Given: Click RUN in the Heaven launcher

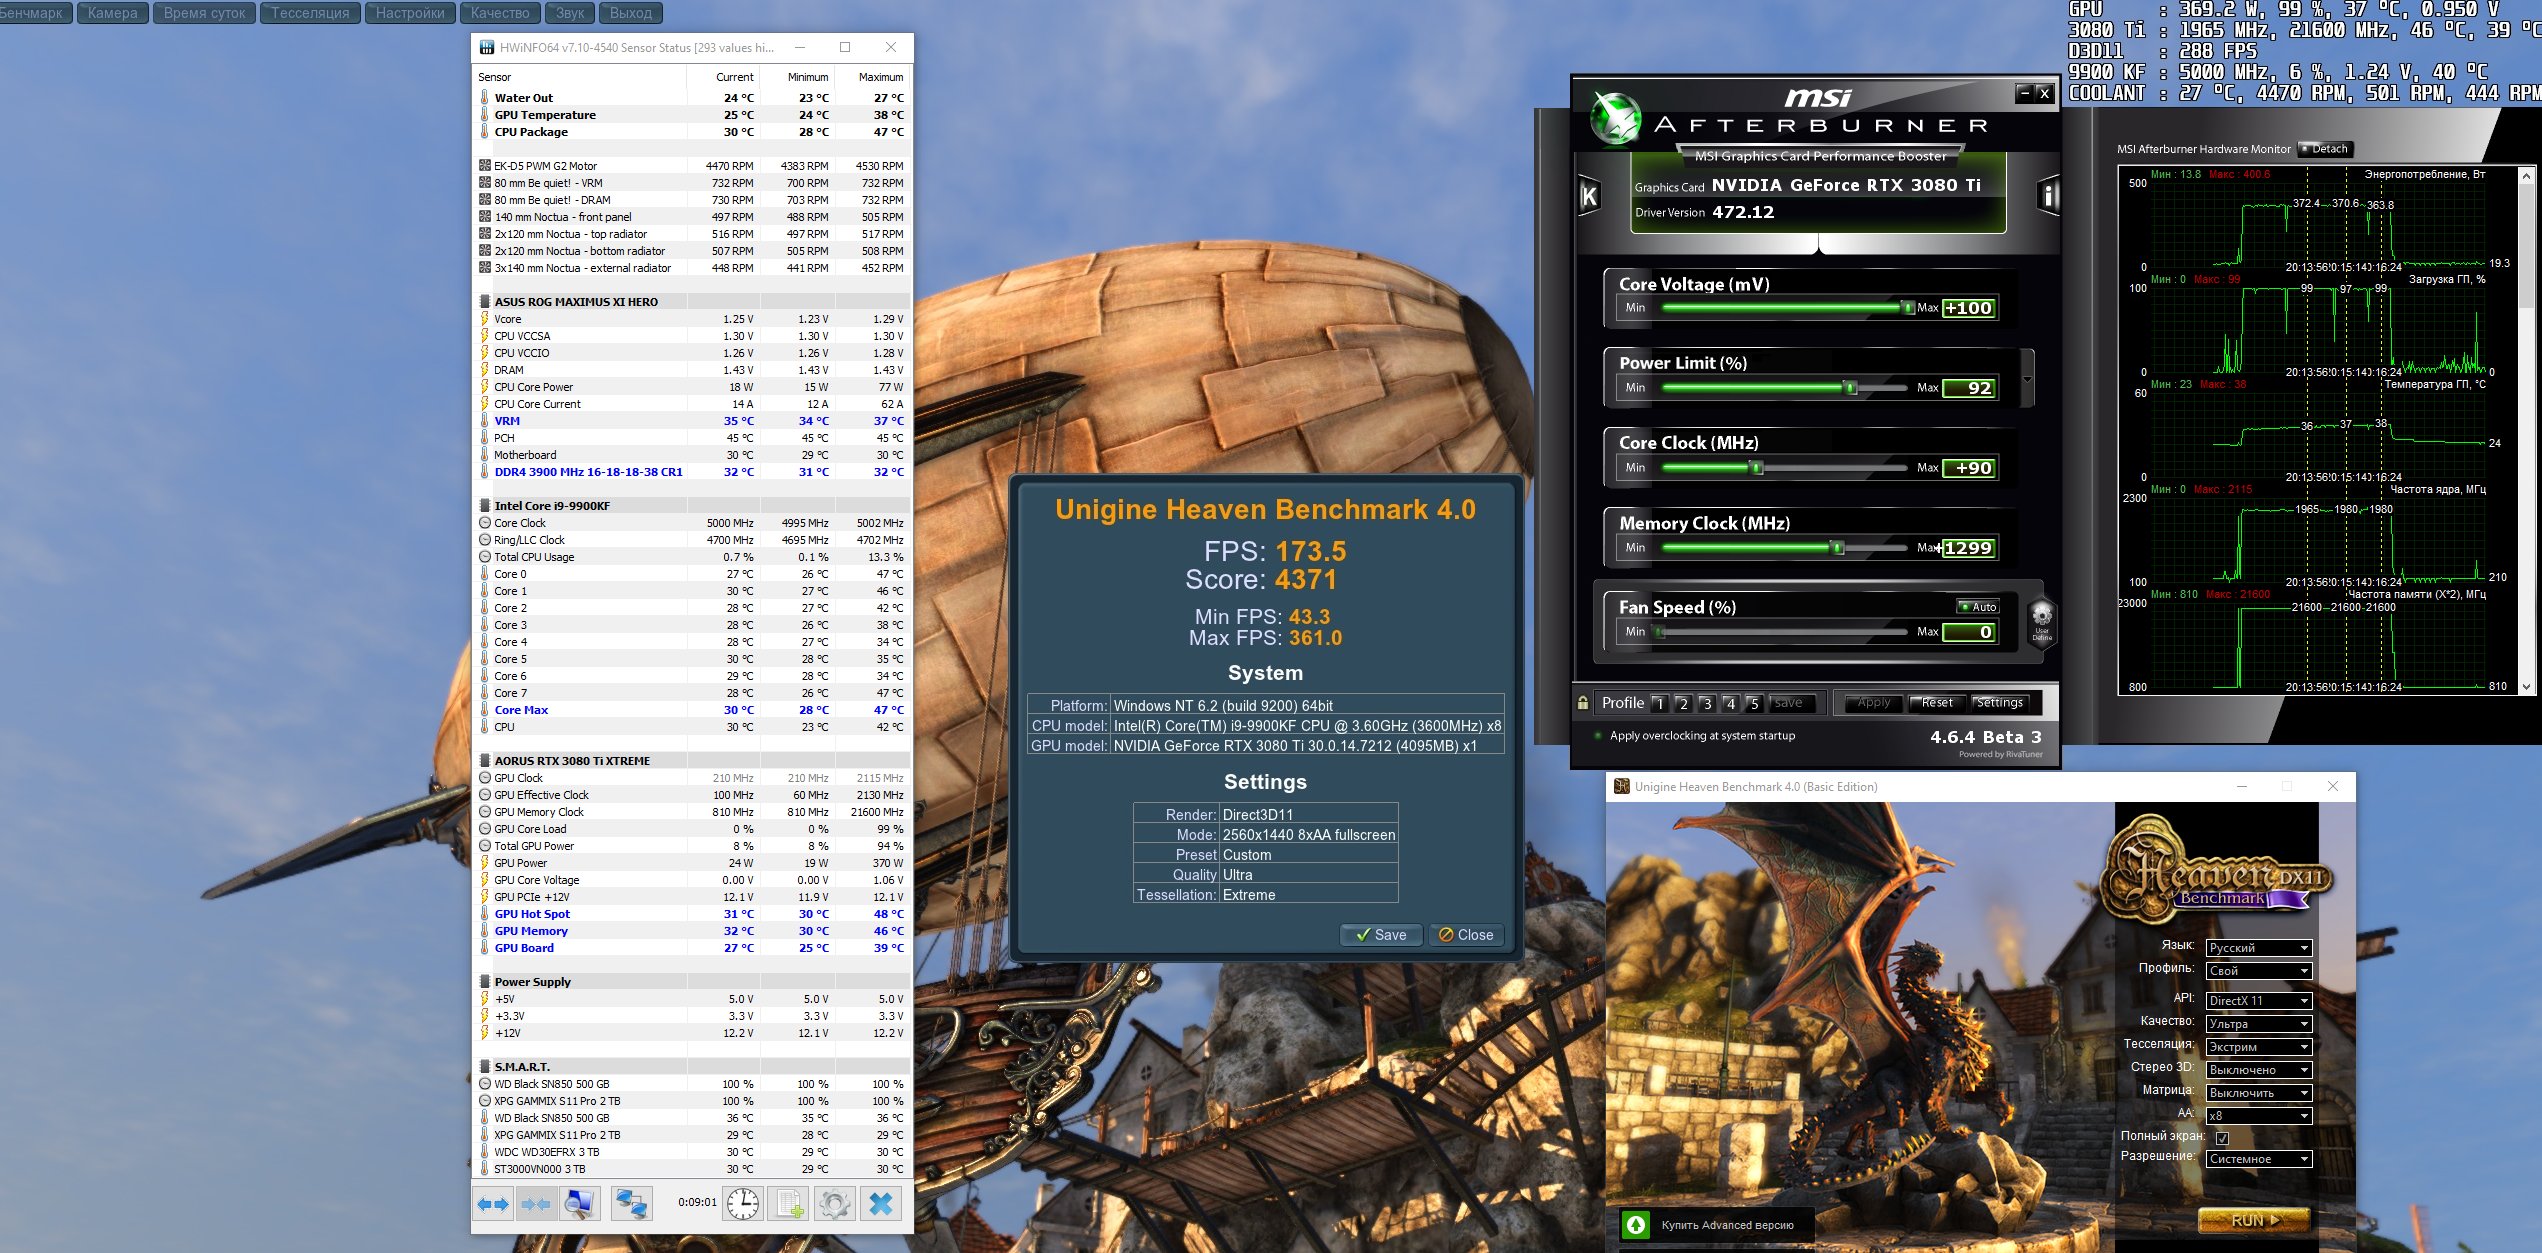Looking at the screenshot, I should point(2254,1220).
